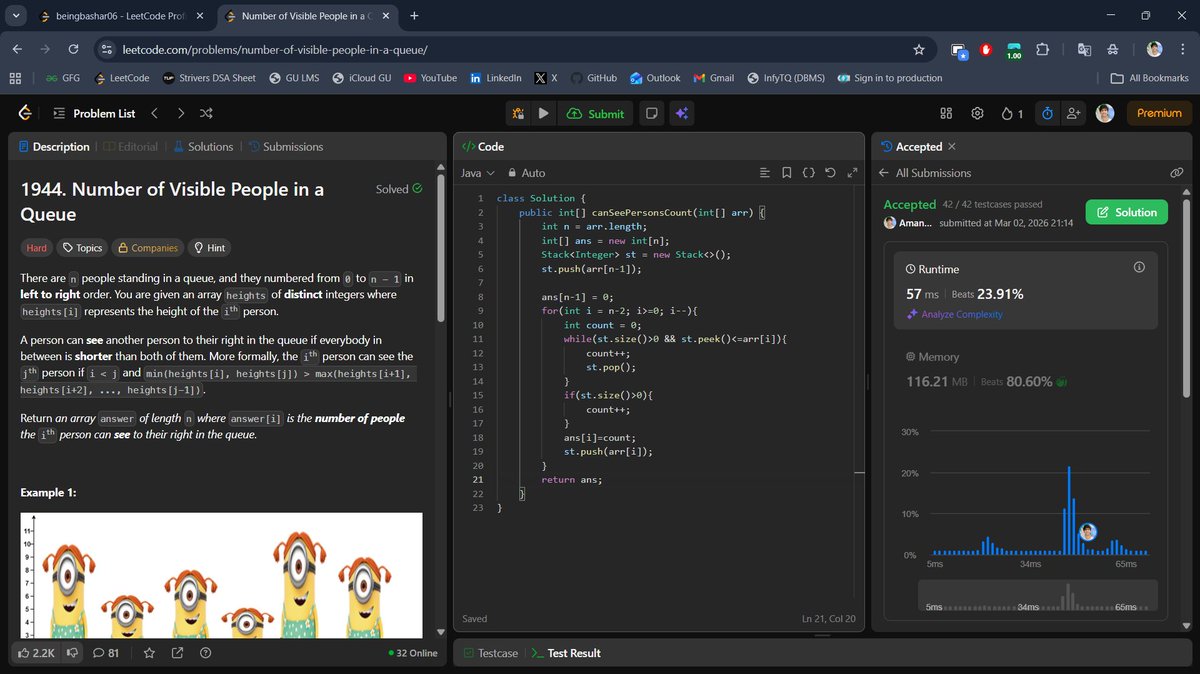Open the notes icon next to Submit
Screen dimensions: 1200x674
coord(651,113)
